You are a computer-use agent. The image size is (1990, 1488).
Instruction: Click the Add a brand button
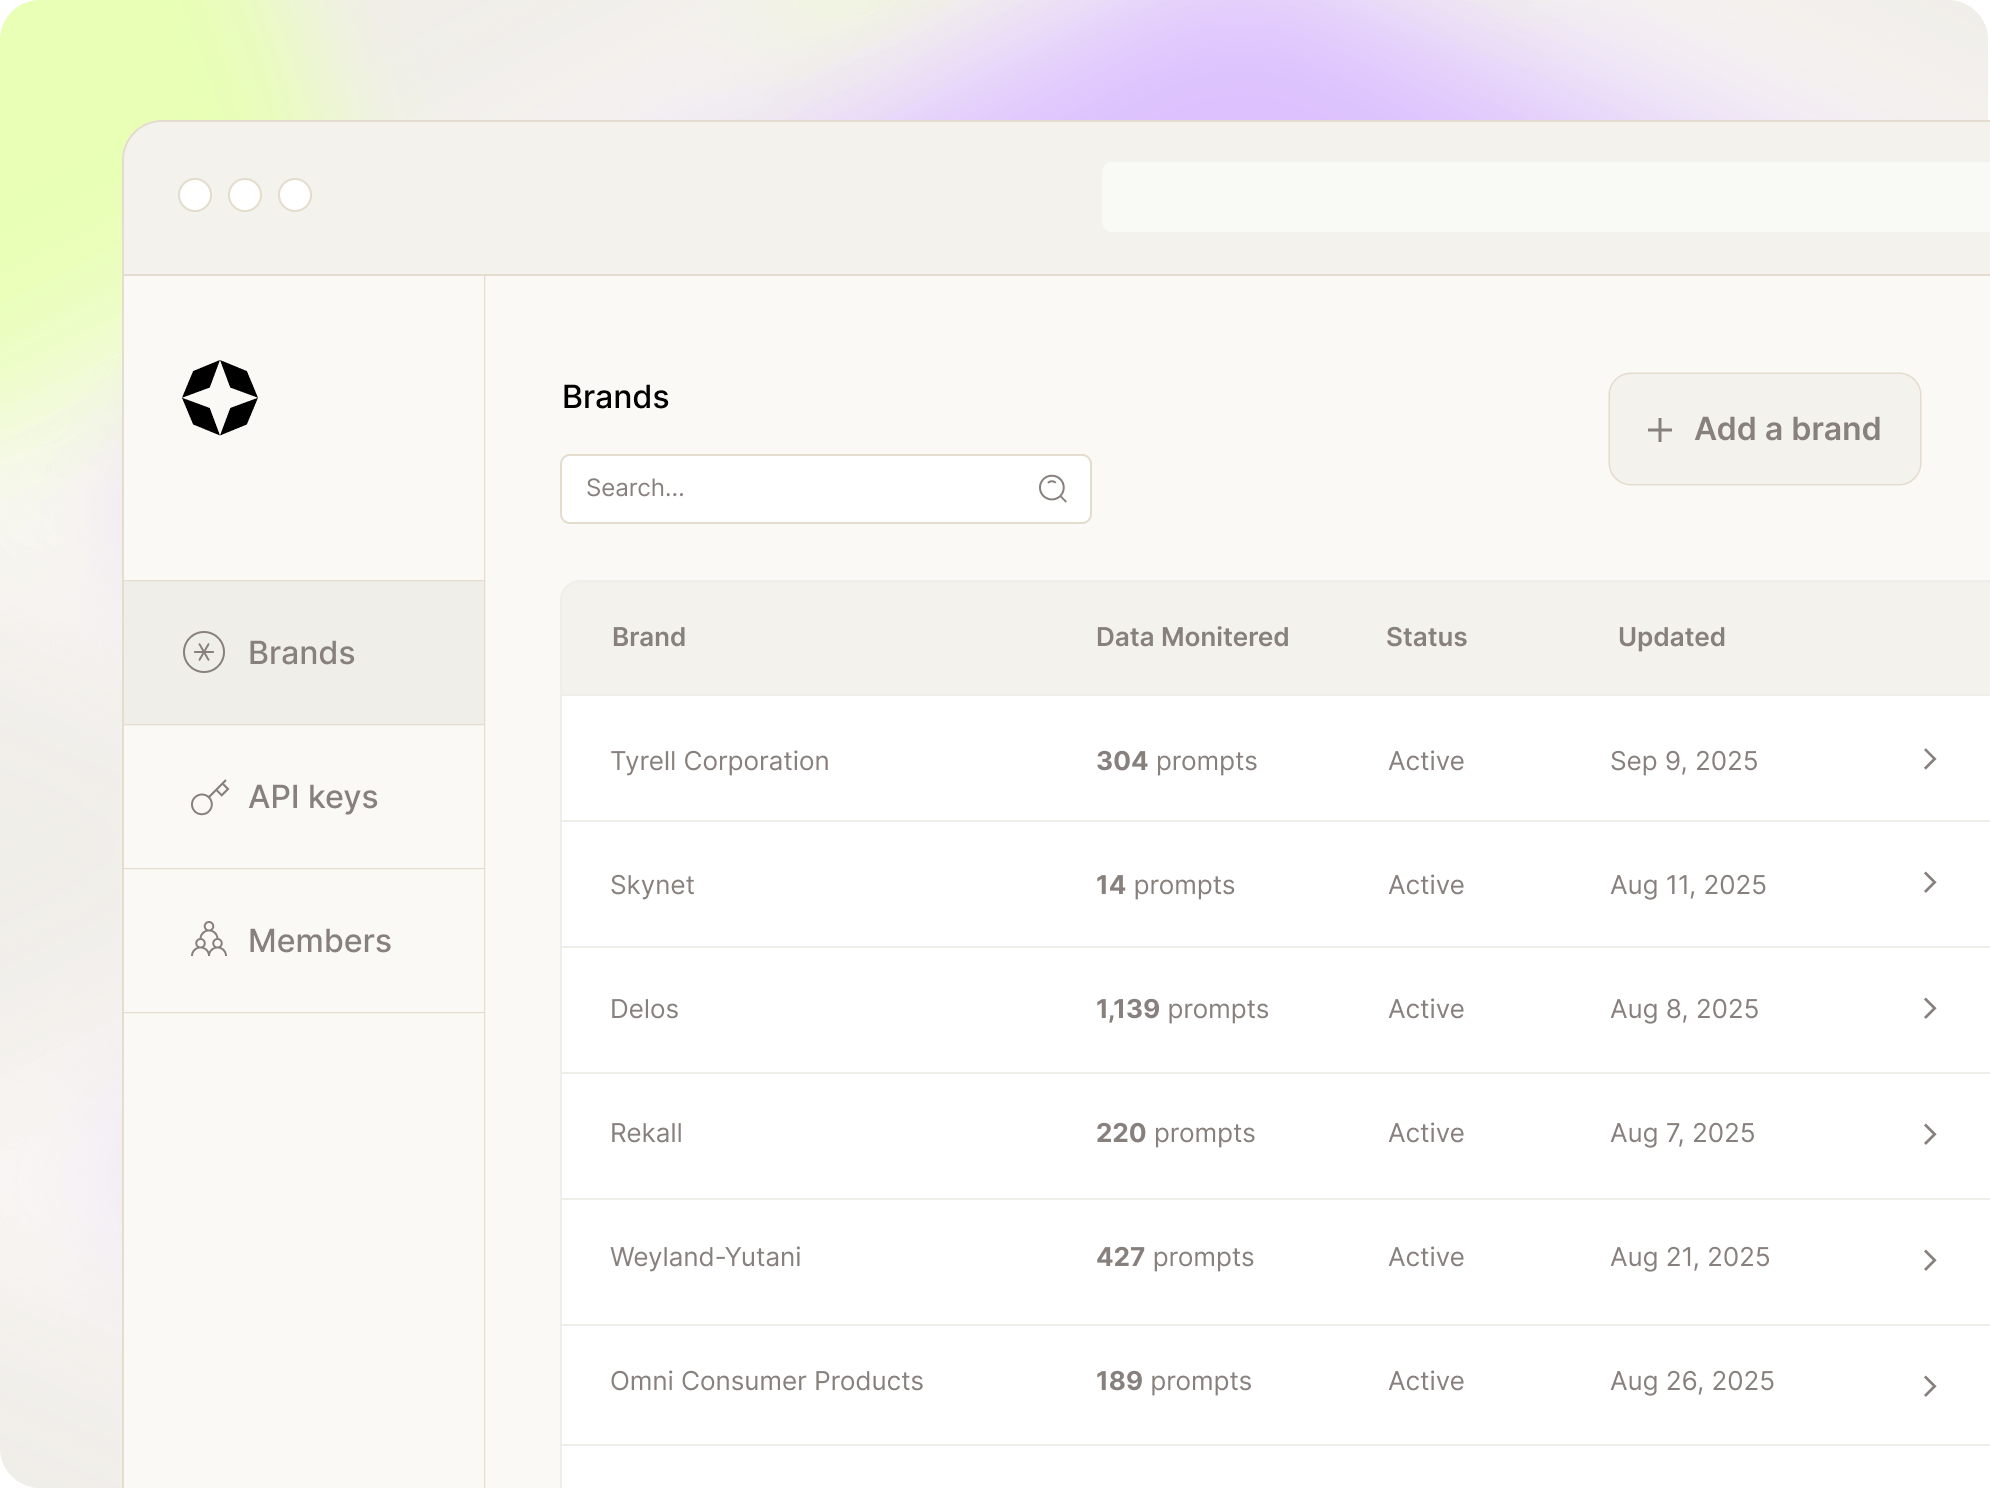[x=1765, y=429]
